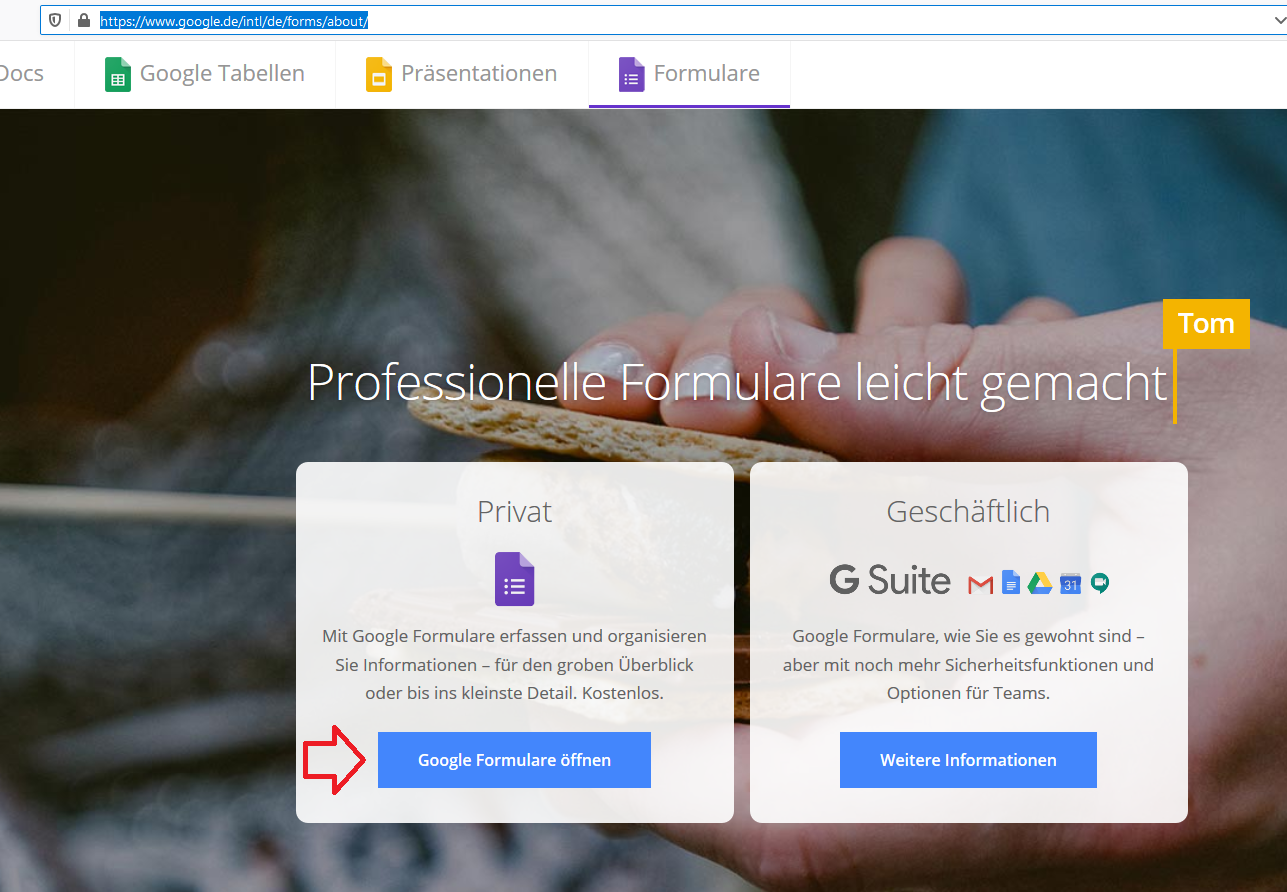This screenshot has width=1287, height=892.
Task: Click the Weitere Informationen button
Action: 968,760
